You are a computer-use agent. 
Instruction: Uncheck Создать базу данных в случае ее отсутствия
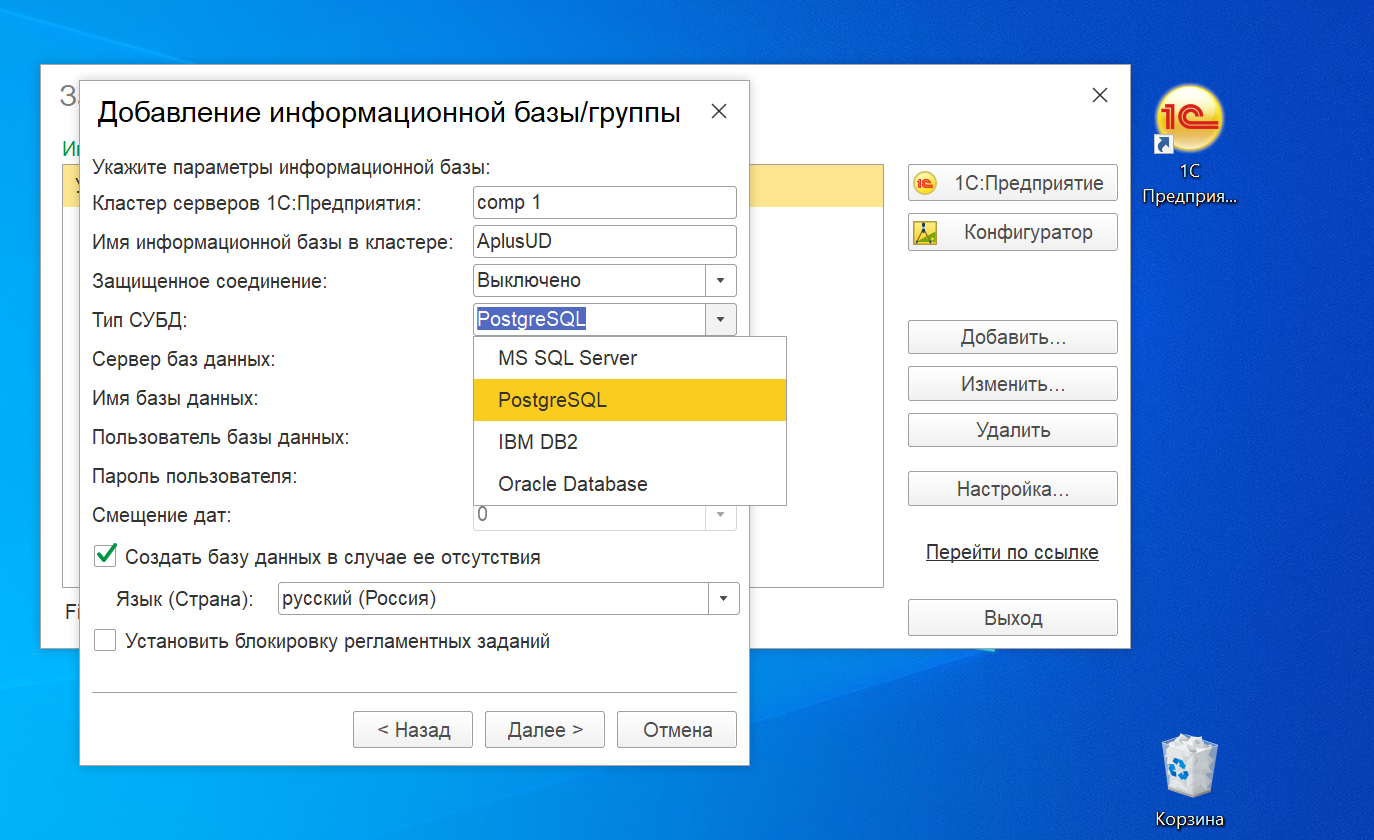click(105, 556)
